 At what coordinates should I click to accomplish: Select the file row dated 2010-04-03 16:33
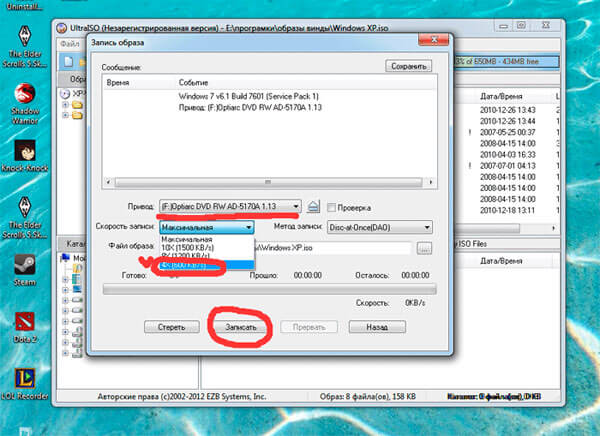pyautogui.click(x=507, y=155)
